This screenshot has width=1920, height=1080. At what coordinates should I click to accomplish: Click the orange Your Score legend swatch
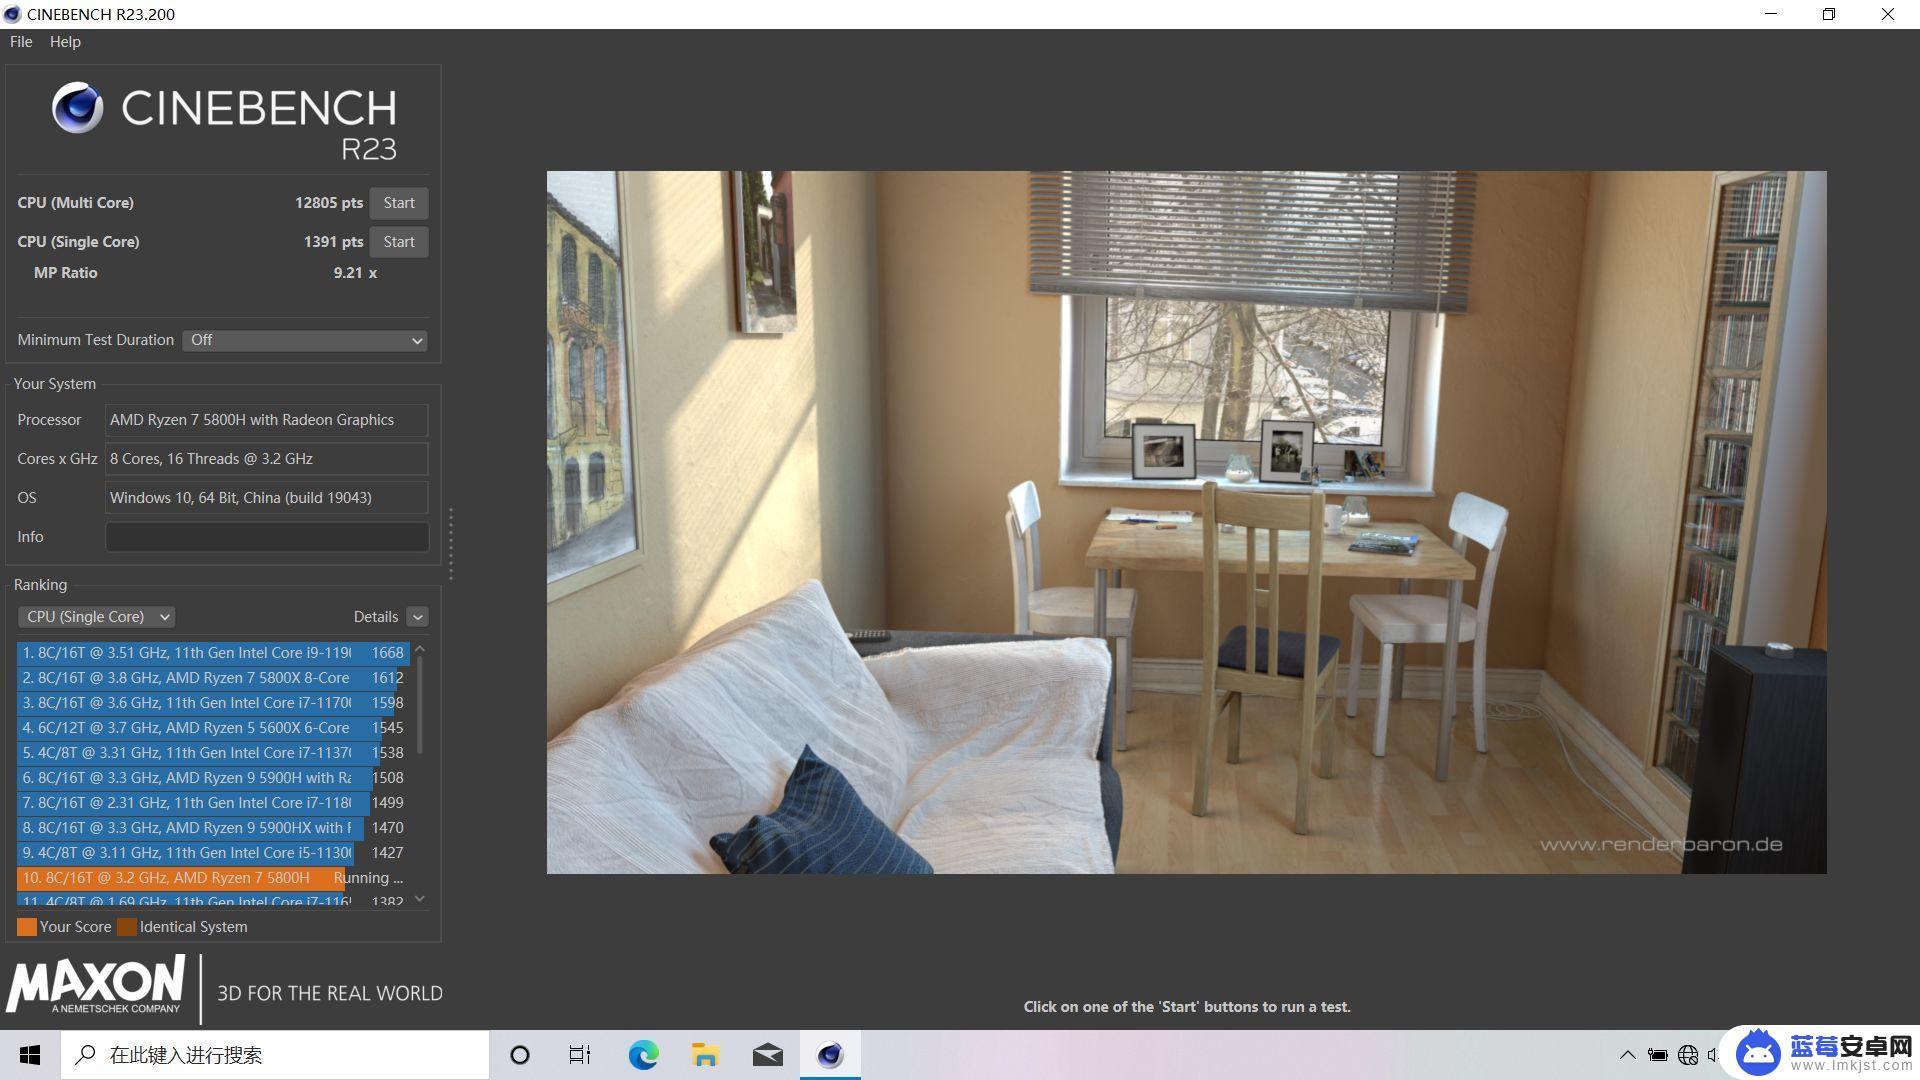pyautogui.click(x=27, y=927)
